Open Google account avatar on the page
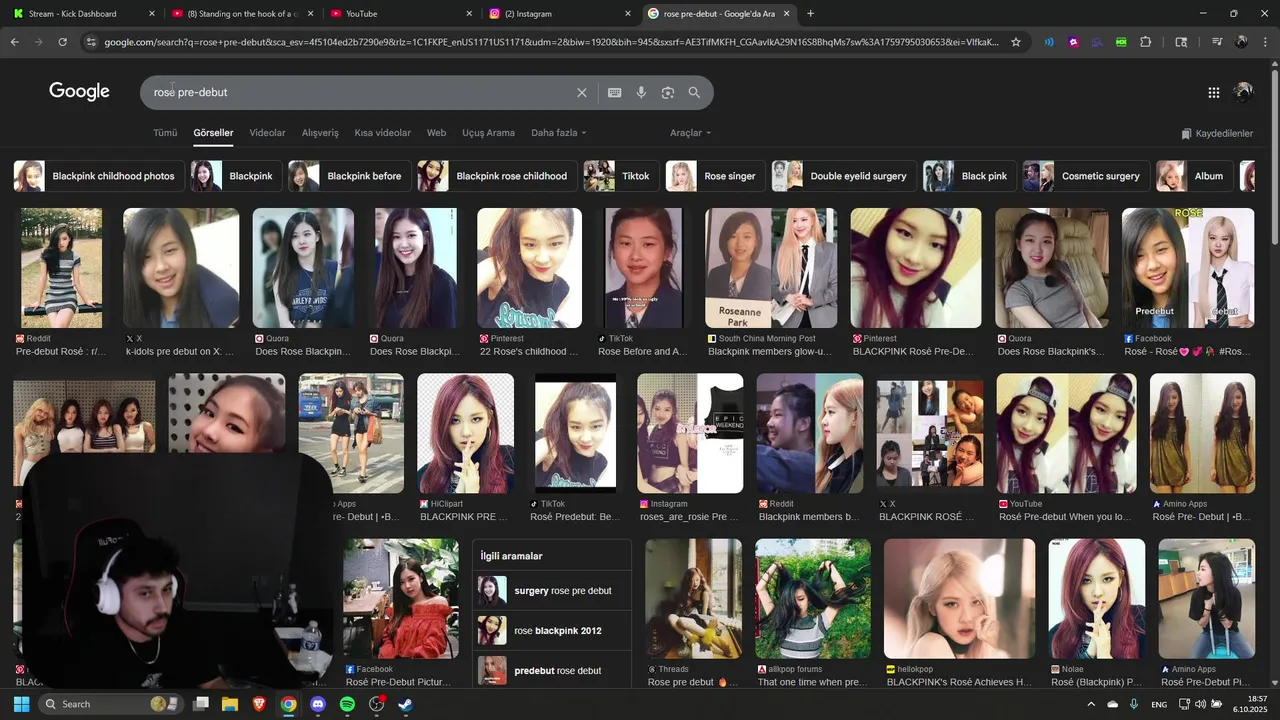 (1243, 92)
